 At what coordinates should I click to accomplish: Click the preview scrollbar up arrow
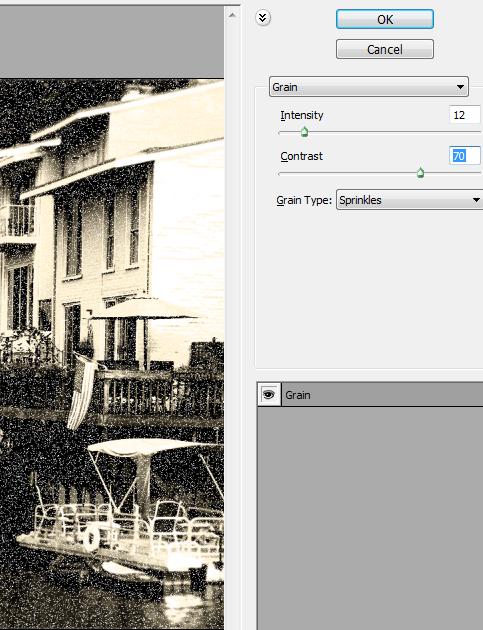pos(232,15)
